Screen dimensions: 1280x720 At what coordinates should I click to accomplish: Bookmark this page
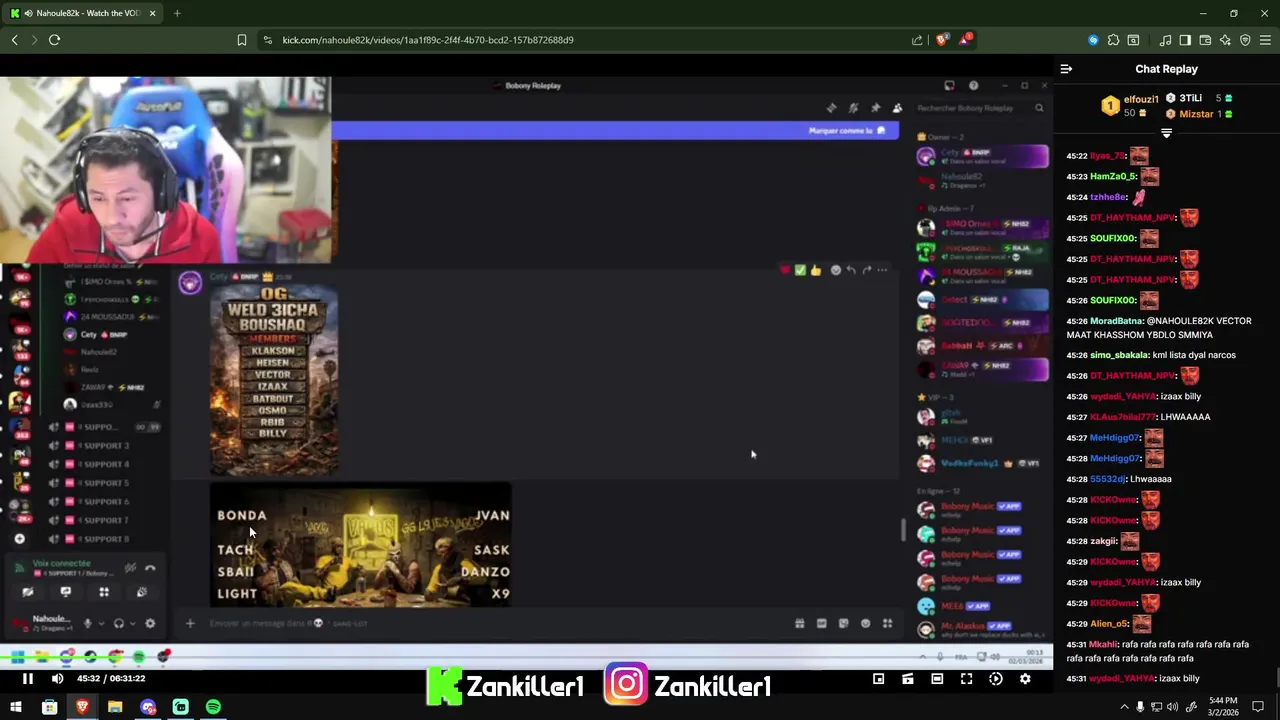coord(242,40)
